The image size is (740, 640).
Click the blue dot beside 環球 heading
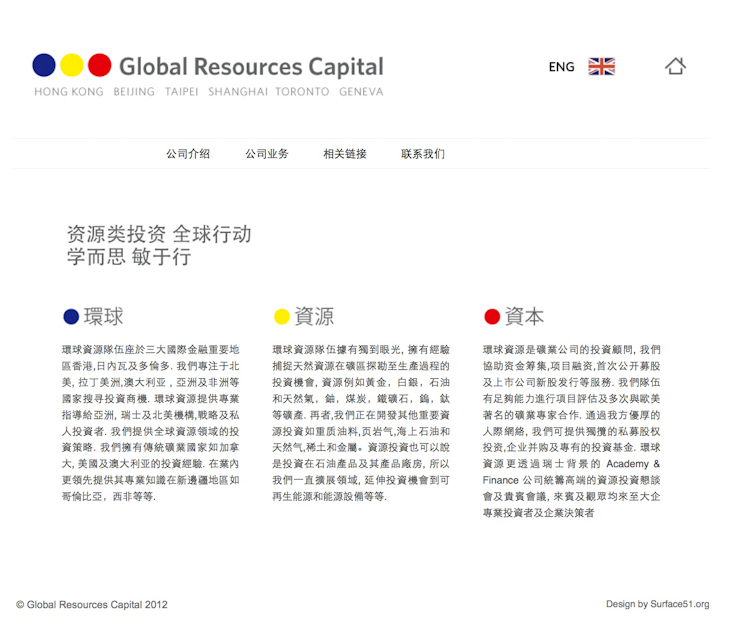[71, 317]
